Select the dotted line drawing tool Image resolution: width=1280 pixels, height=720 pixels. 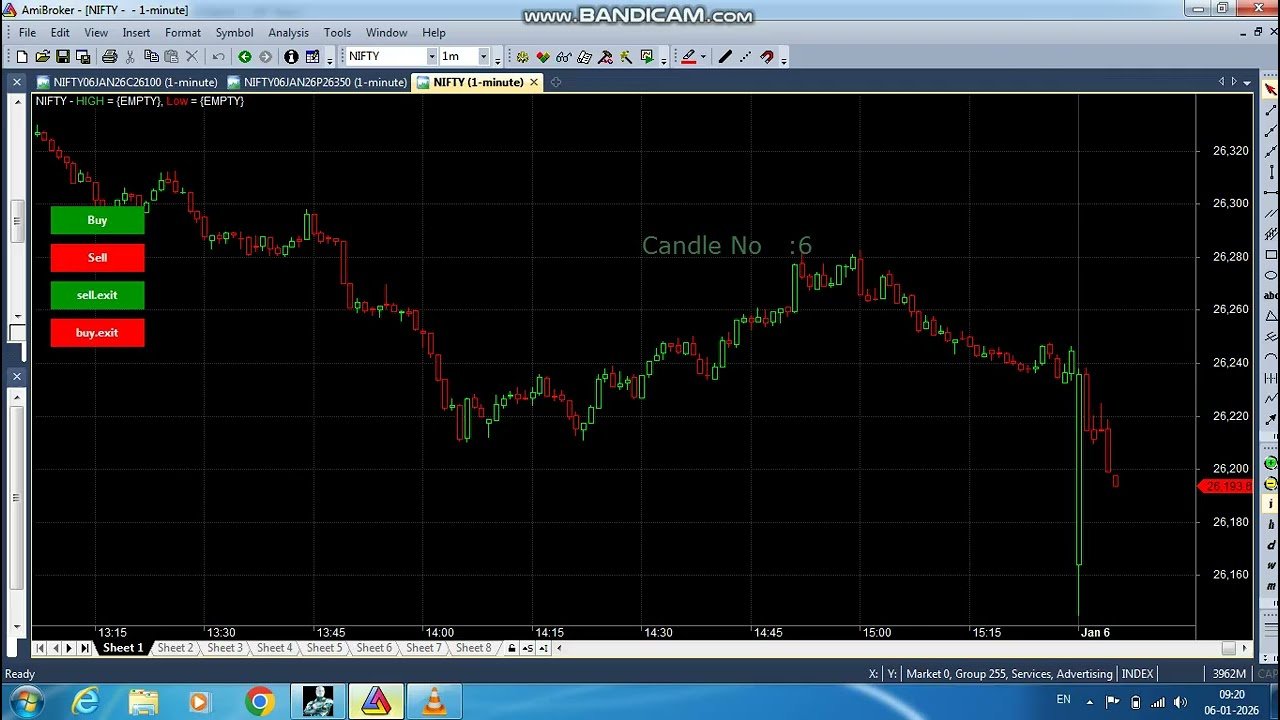[x=746, y=56]
